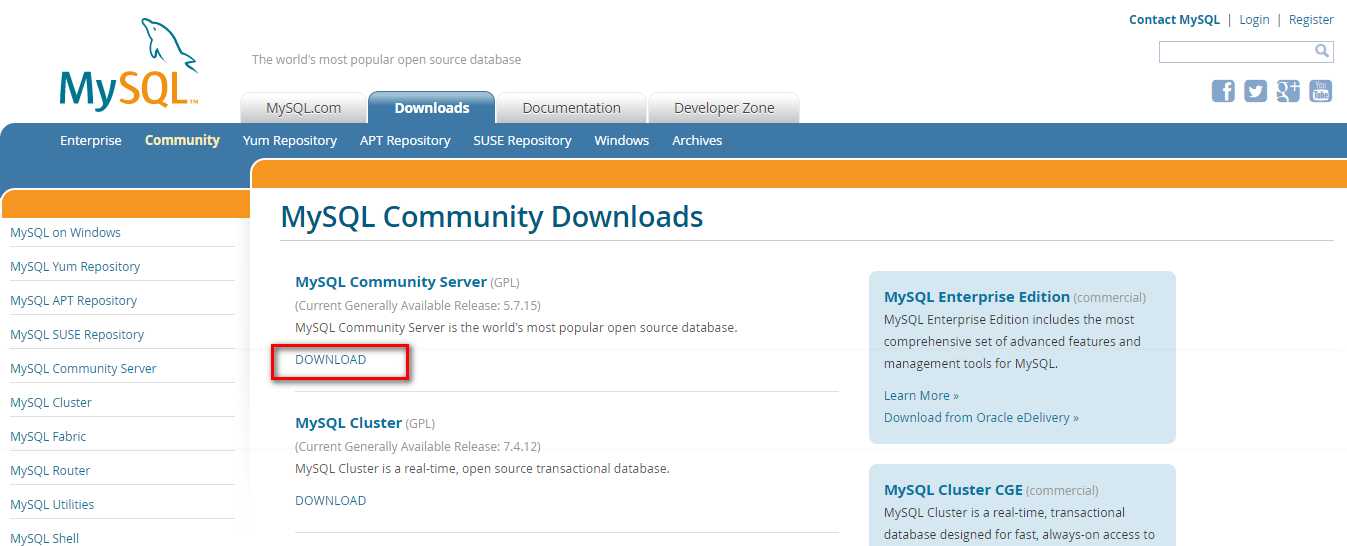This screenshot has height=546, width=1347.
Task: Open MySQL SUSE Repository sidebar link
Action: point(77,335)
